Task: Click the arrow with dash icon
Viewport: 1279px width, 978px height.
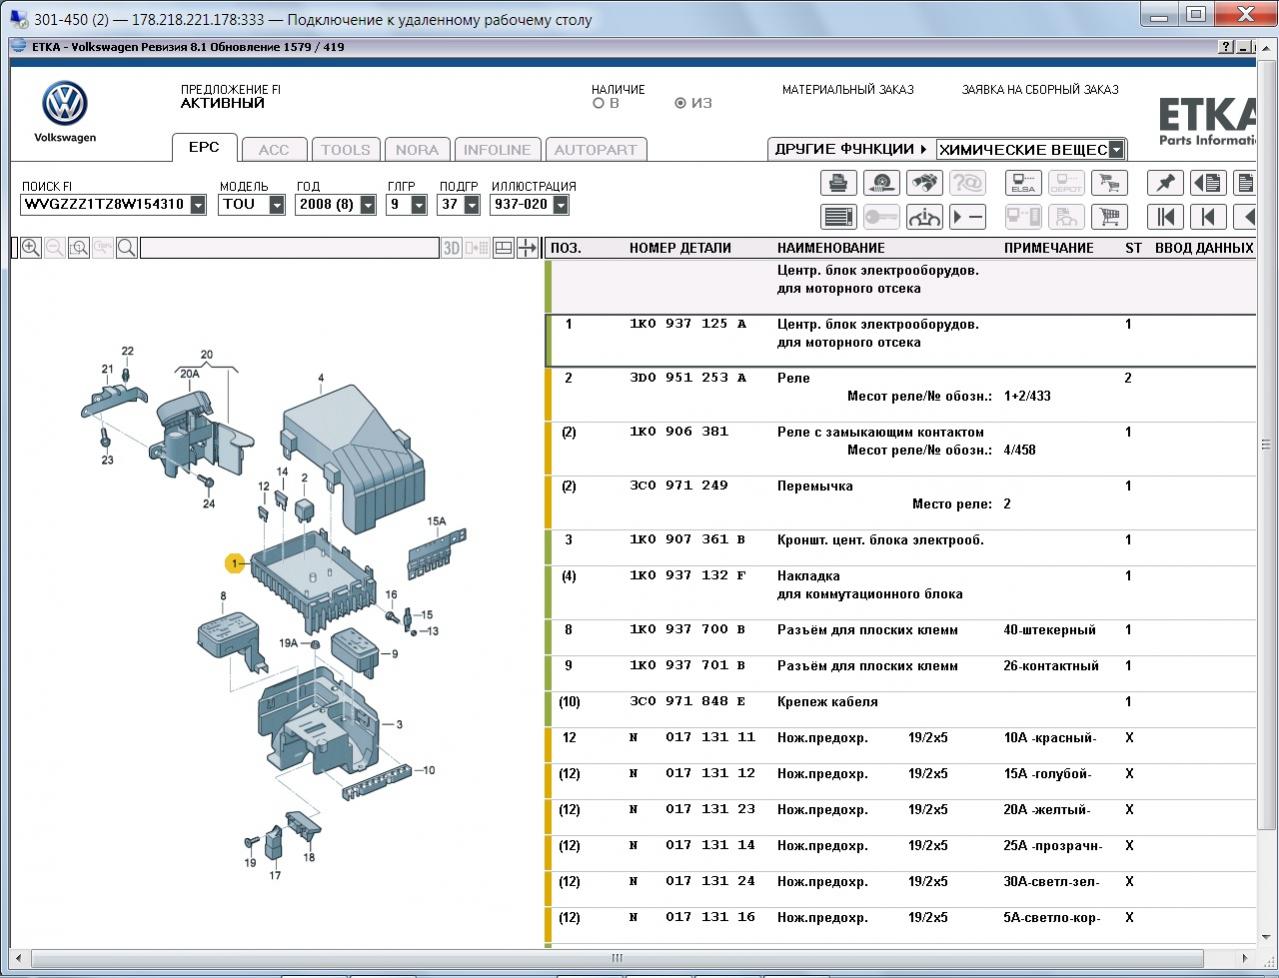Action: coord(967,216)
